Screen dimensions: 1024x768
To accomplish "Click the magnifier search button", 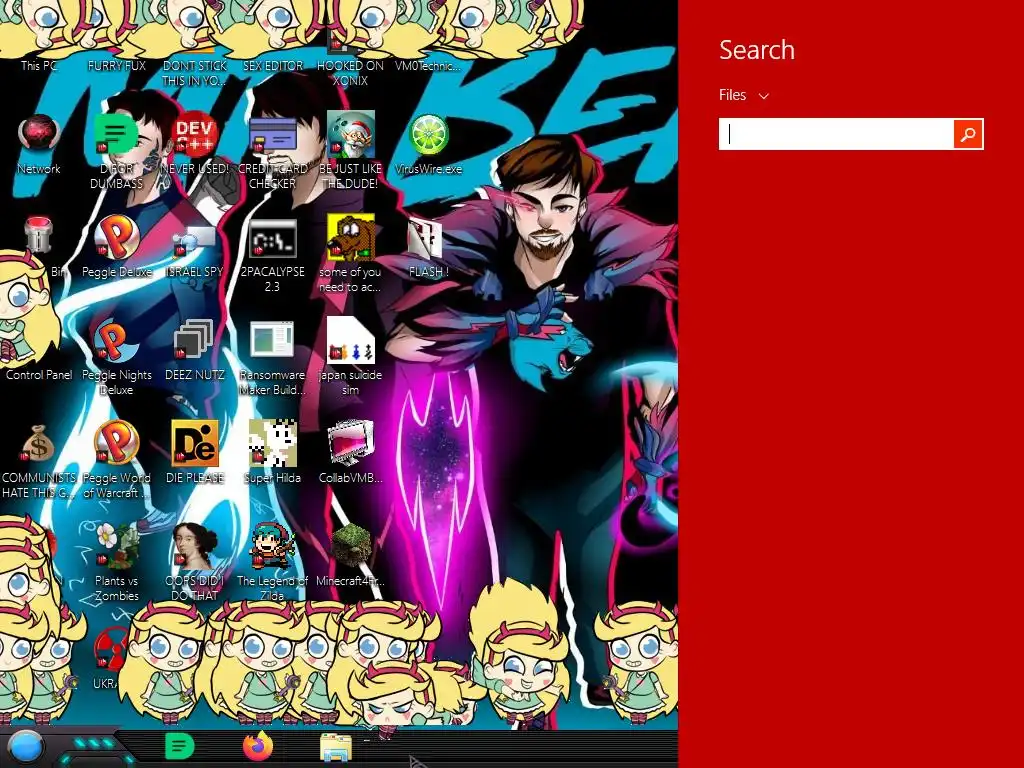I will (x=968, y=134).
